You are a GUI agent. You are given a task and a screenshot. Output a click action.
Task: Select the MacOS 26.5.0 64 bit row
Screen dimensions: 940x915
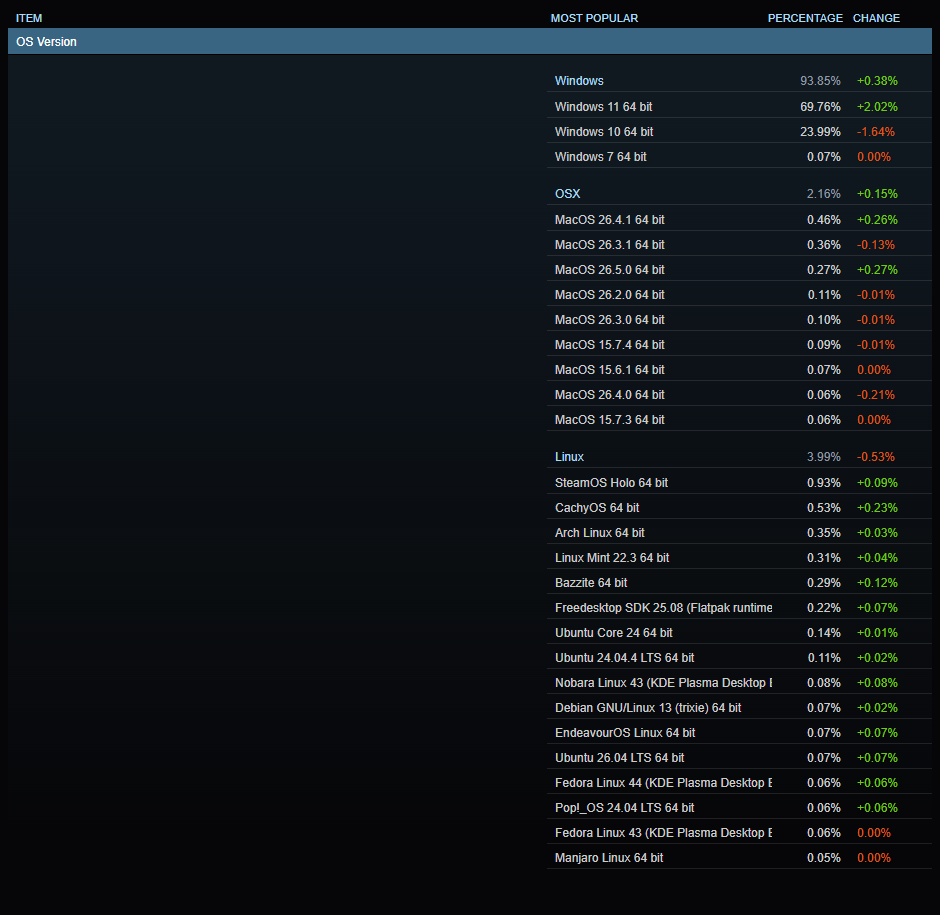739,269
